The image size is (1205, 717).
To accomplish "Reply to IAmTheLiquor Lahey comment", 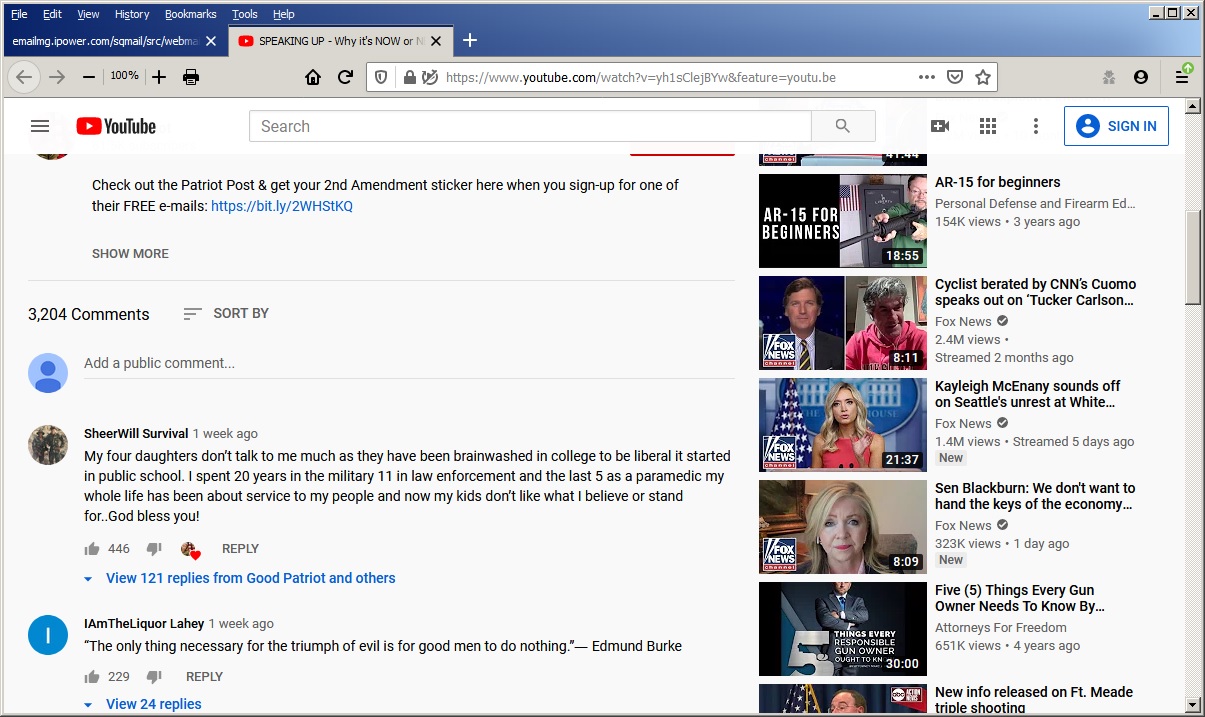I will tap(205, 677).
